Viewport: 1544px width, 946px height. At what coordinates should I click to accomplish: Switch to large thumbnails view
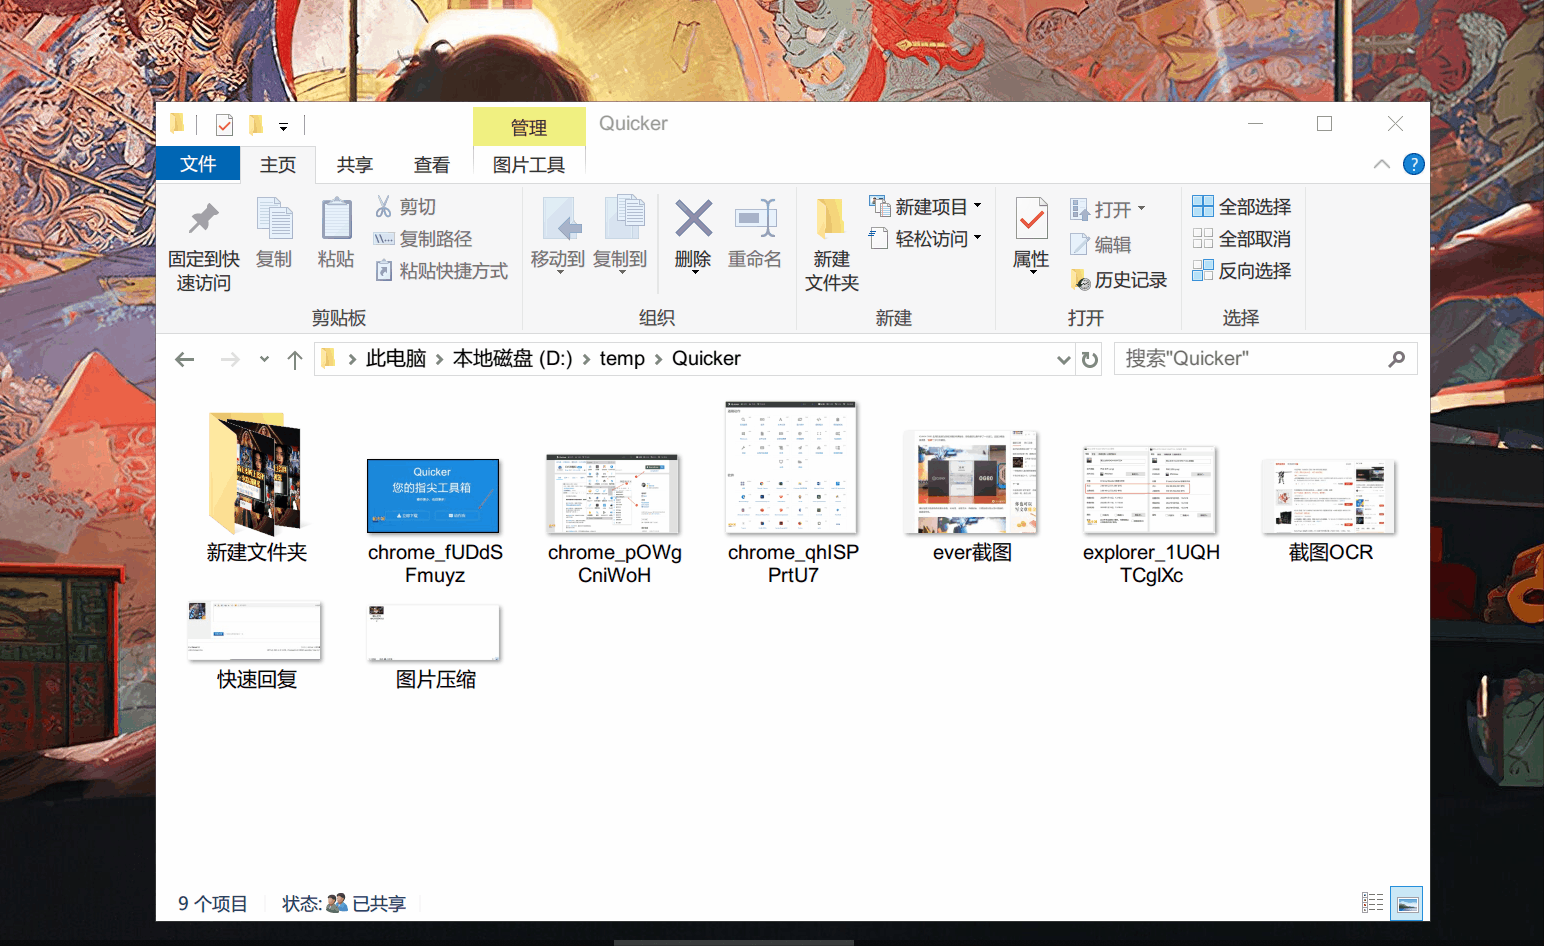click(1407, 903)
